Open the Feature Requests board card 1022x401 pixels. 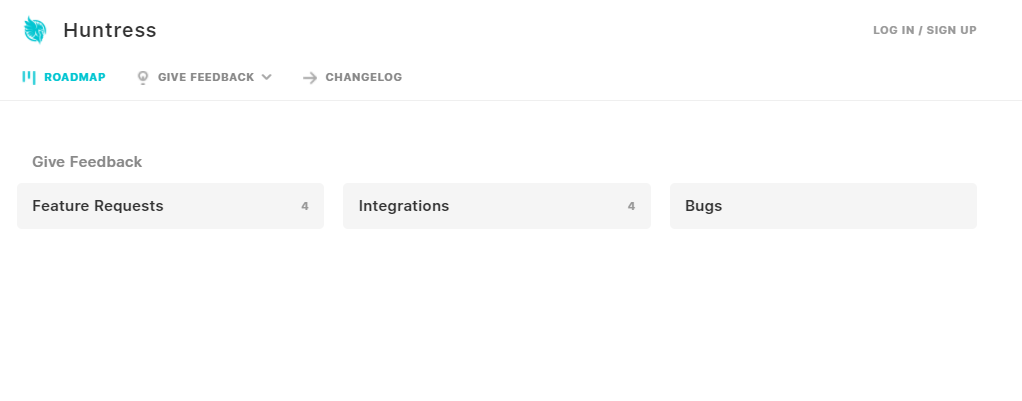click(170, 206)
